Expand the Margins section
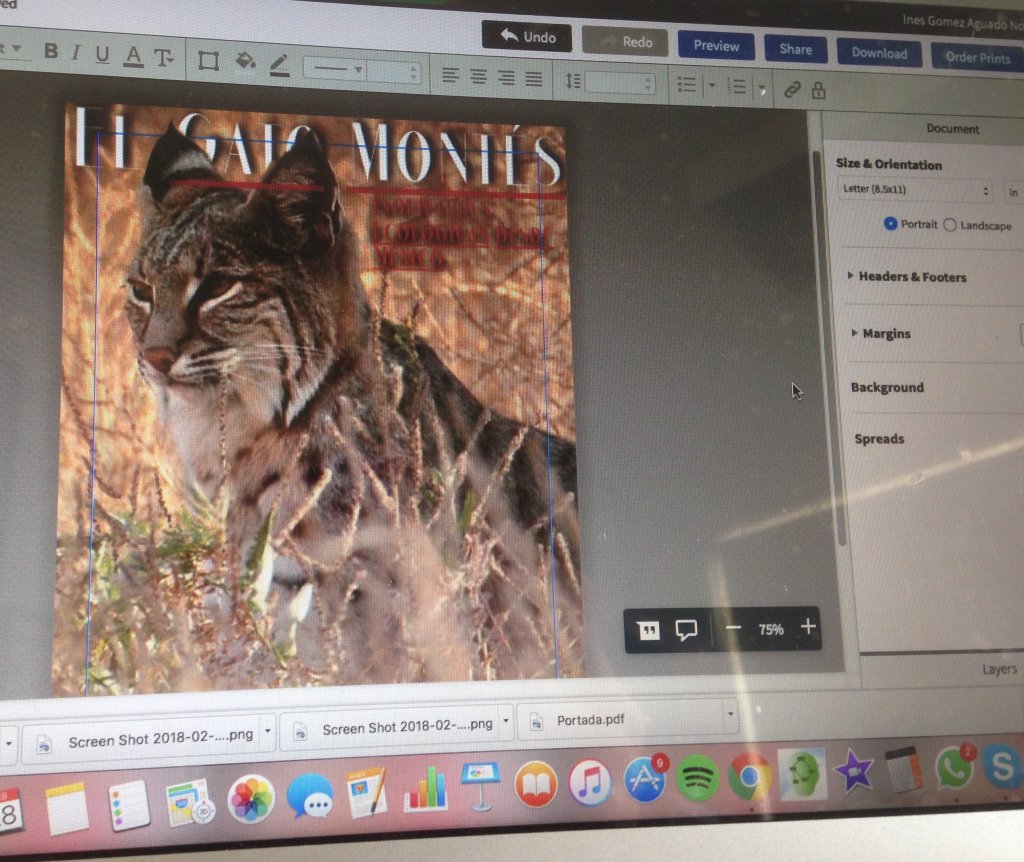 coord(885,333)
